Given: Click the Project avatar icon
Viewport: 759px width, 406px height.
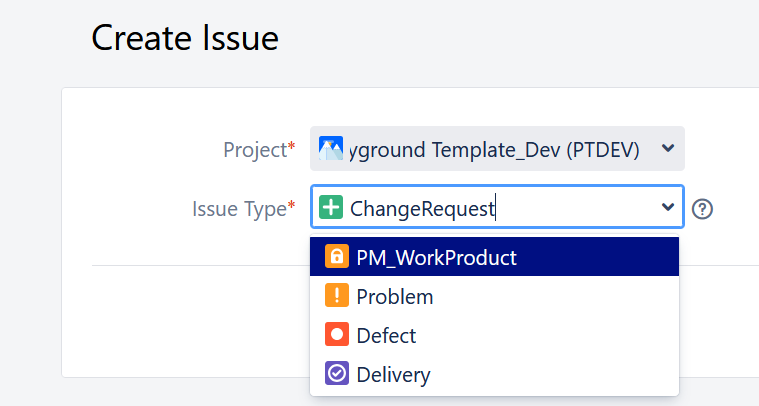Looking at the screenshot, I should pyautogui.click(x=331, y=149).
